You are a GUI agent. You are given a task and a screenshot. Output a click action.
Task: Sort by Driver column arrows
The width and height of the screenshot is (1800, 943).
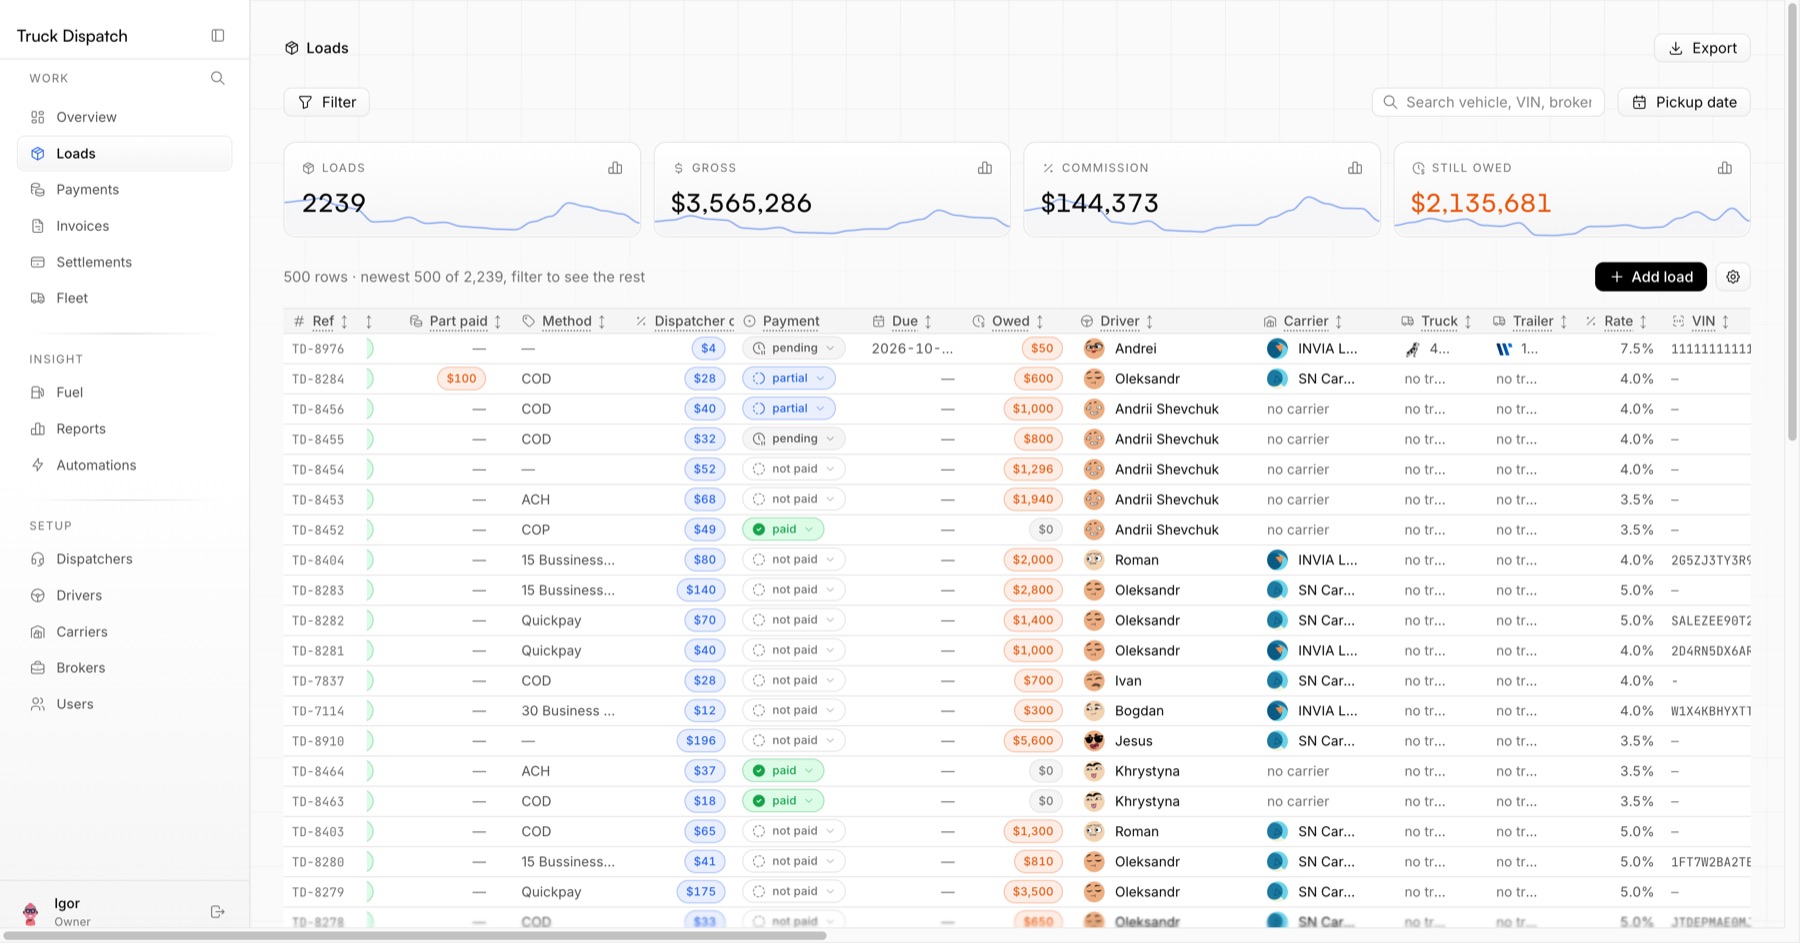coord(1150,321)
